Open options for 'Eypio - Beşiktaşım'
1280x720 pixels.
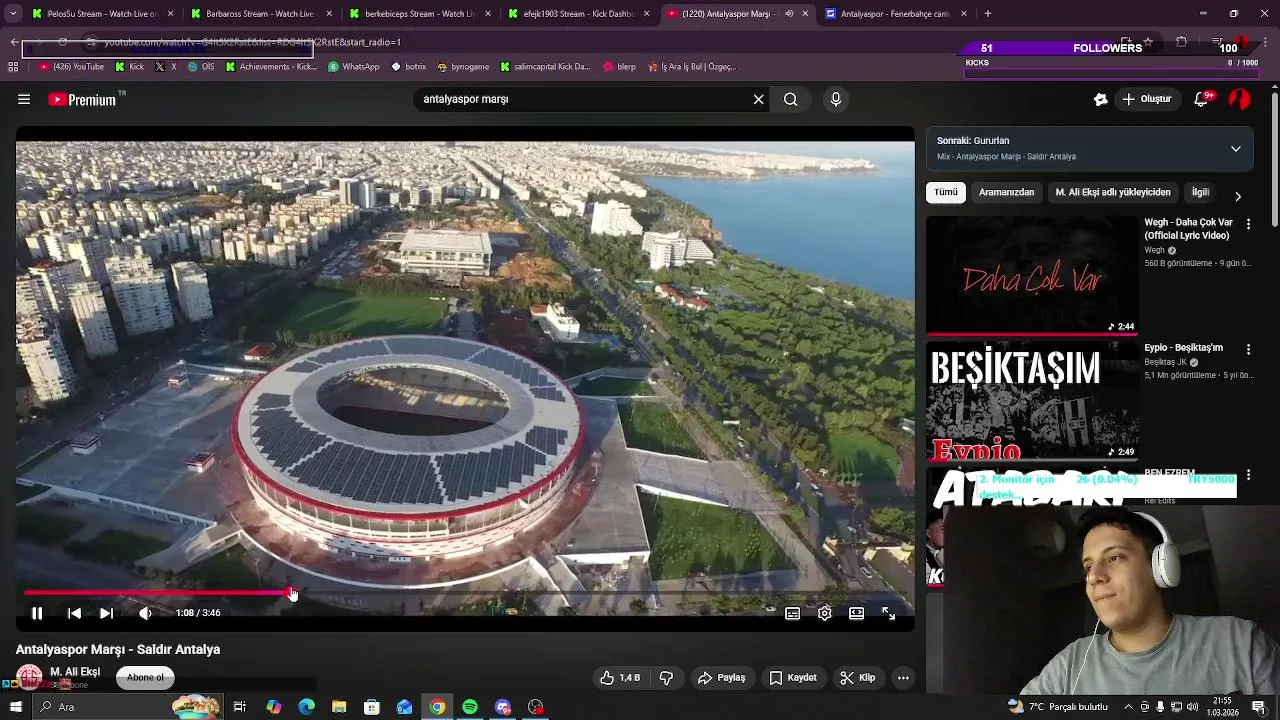coord(1248,349)
